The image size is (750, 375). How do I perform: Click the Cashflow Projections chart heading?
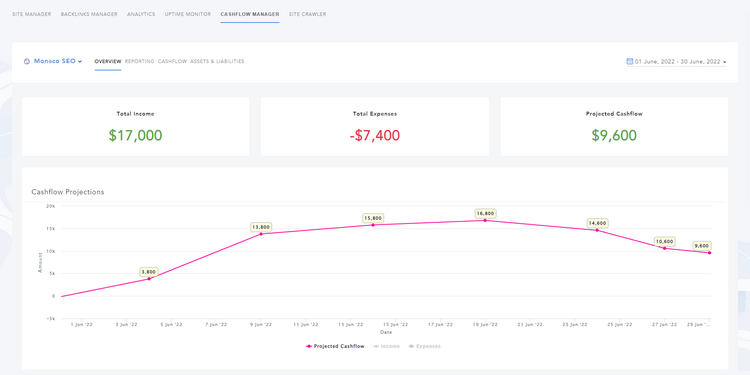click(68, 192)
